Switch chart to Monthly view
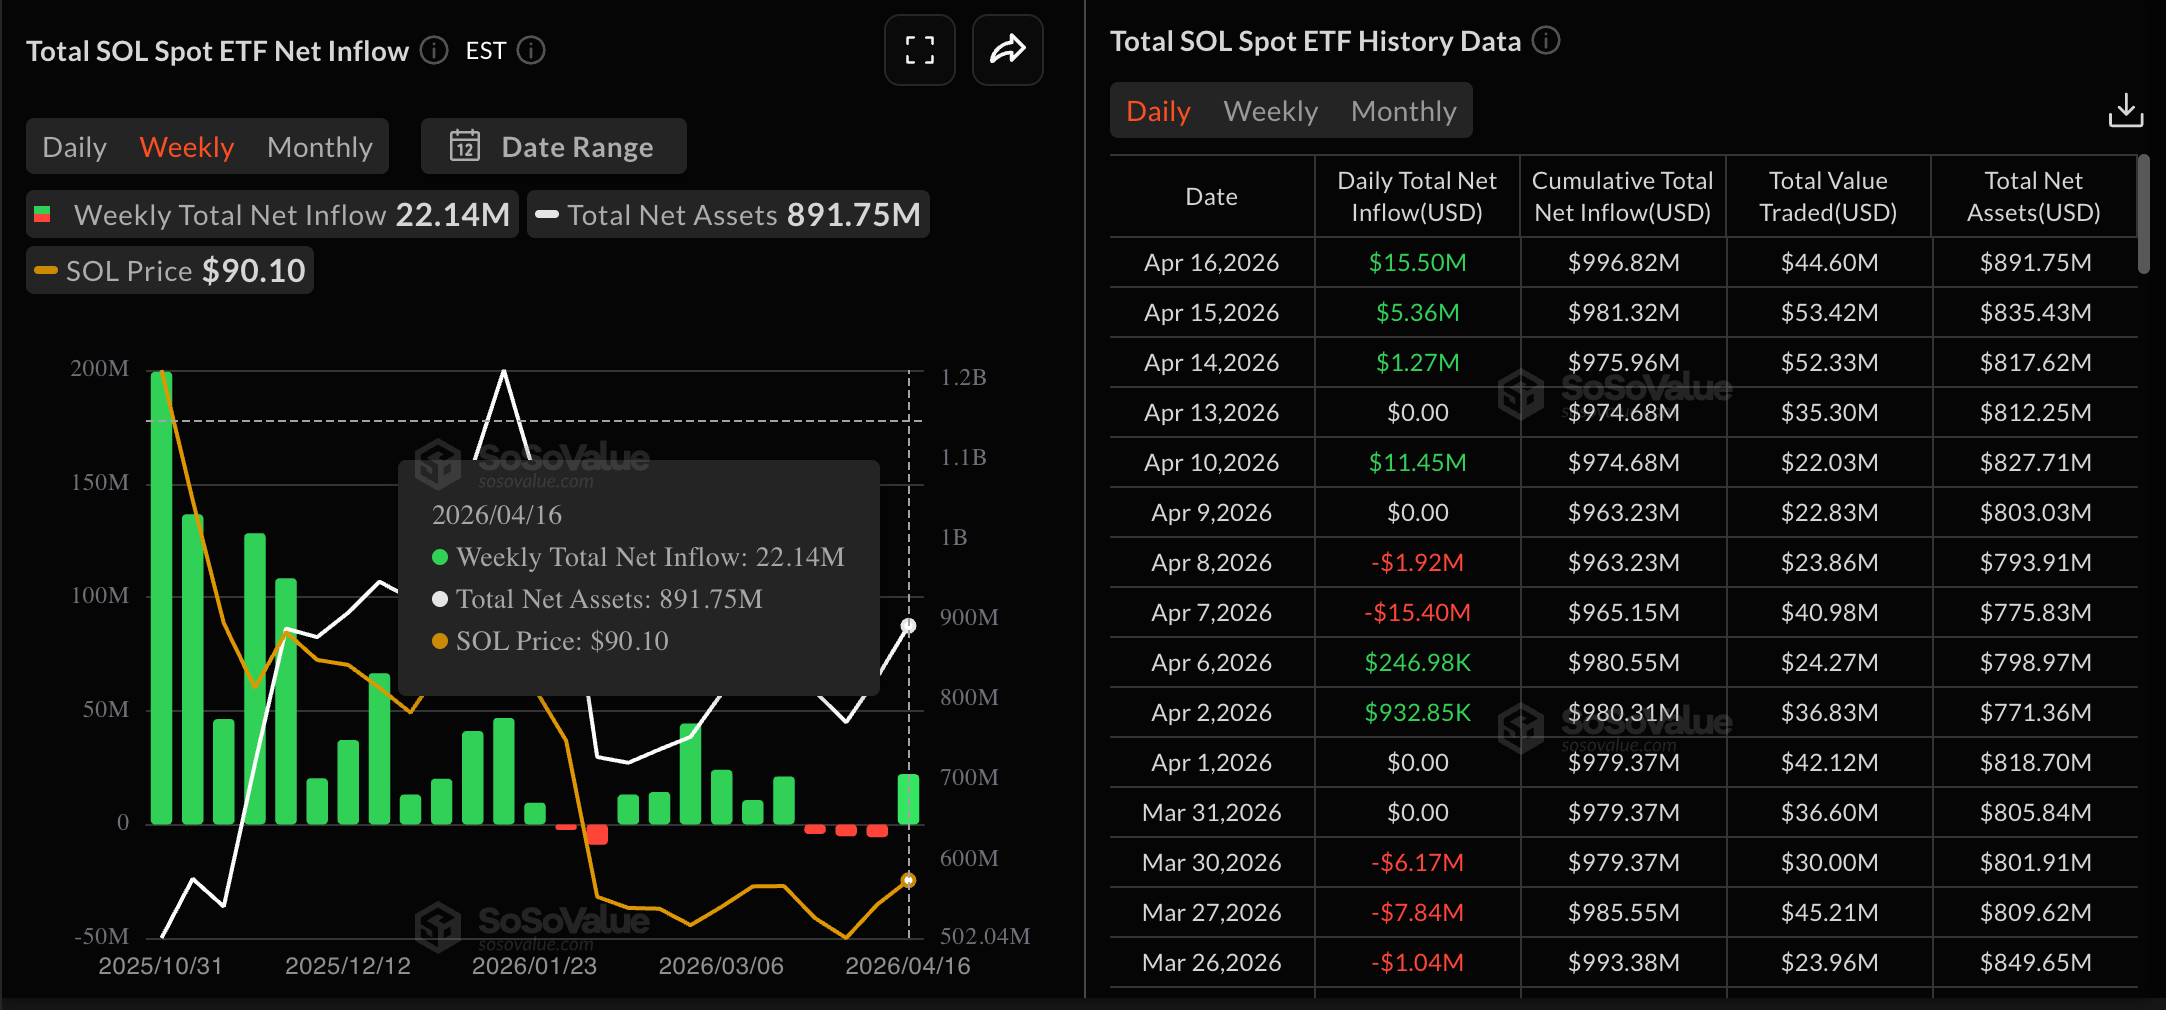 point(319,147)
